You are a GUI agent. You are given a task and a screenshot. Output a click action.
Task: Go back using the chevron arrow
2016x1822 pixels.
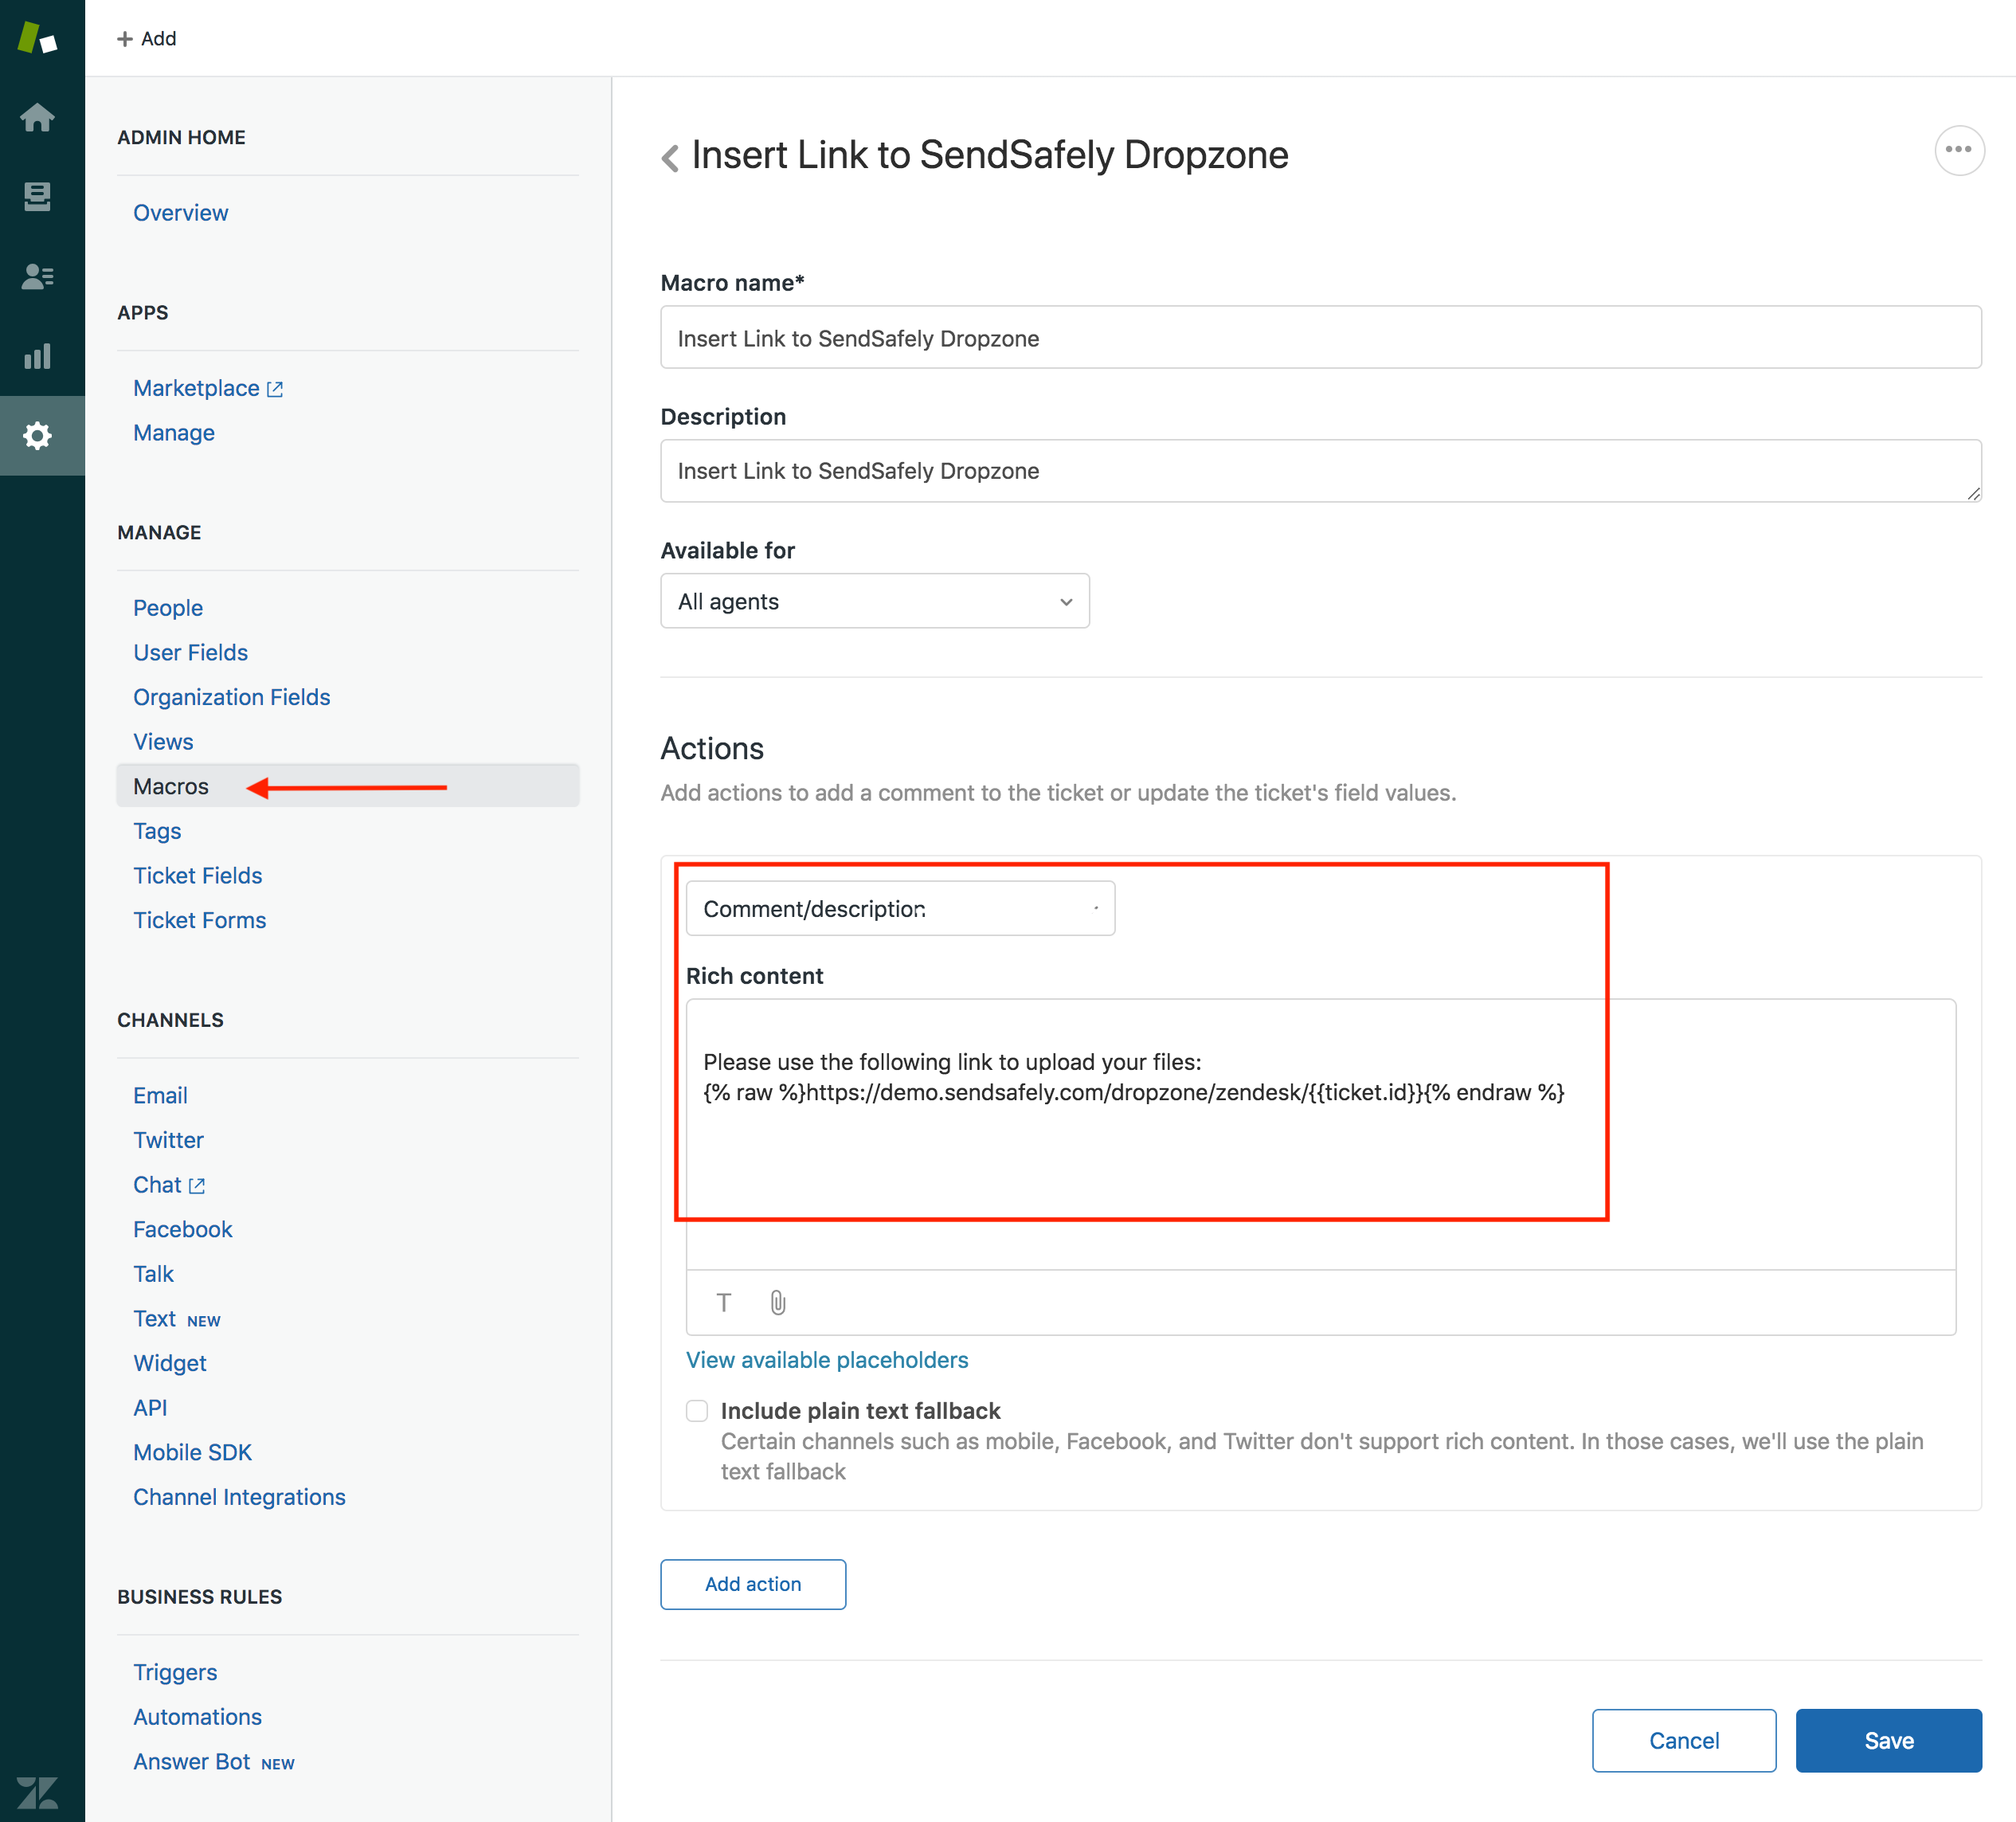click(670, 157)
